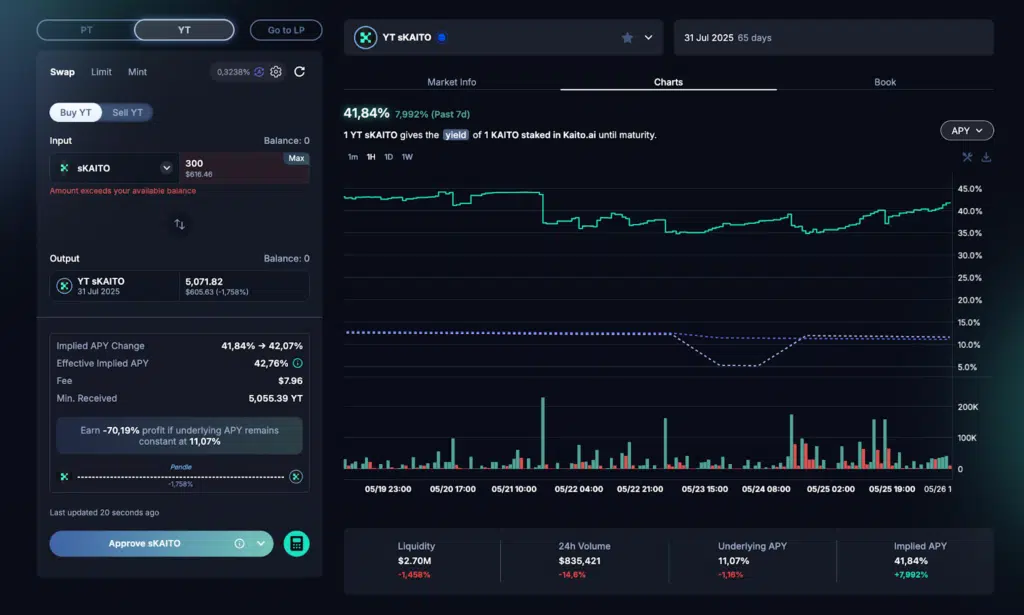Click the YT sKAITO output token icon
The height and width of the screenshot is (615, 1024).
click(64, 286)
